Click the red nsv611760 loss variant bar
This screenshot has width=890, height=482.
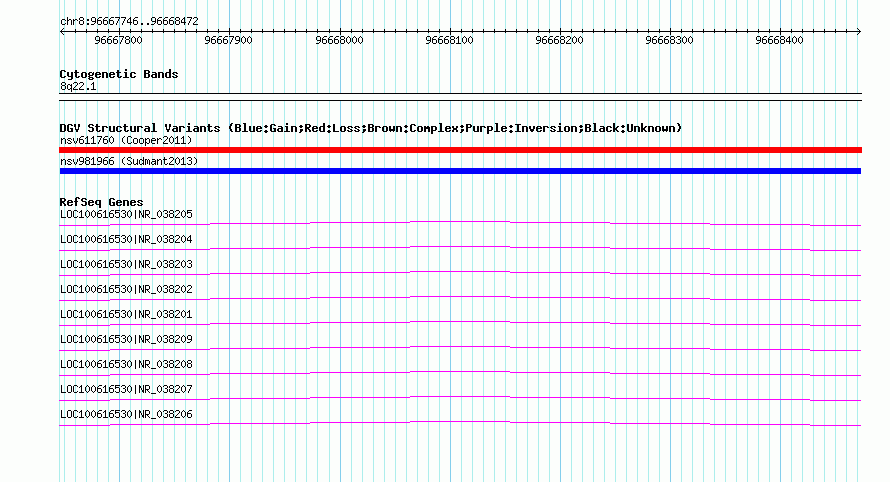(460, 150)
